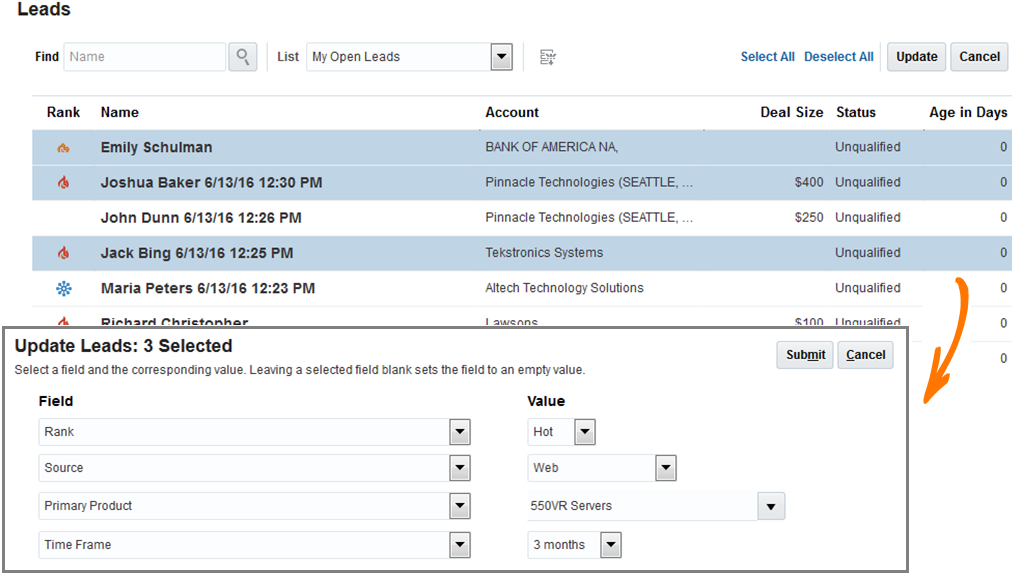Click the warm rank icon for Emily Schulman
The height and width of the screenshot is (575, 1013).
pyautogui.click(x=64, y=148)
